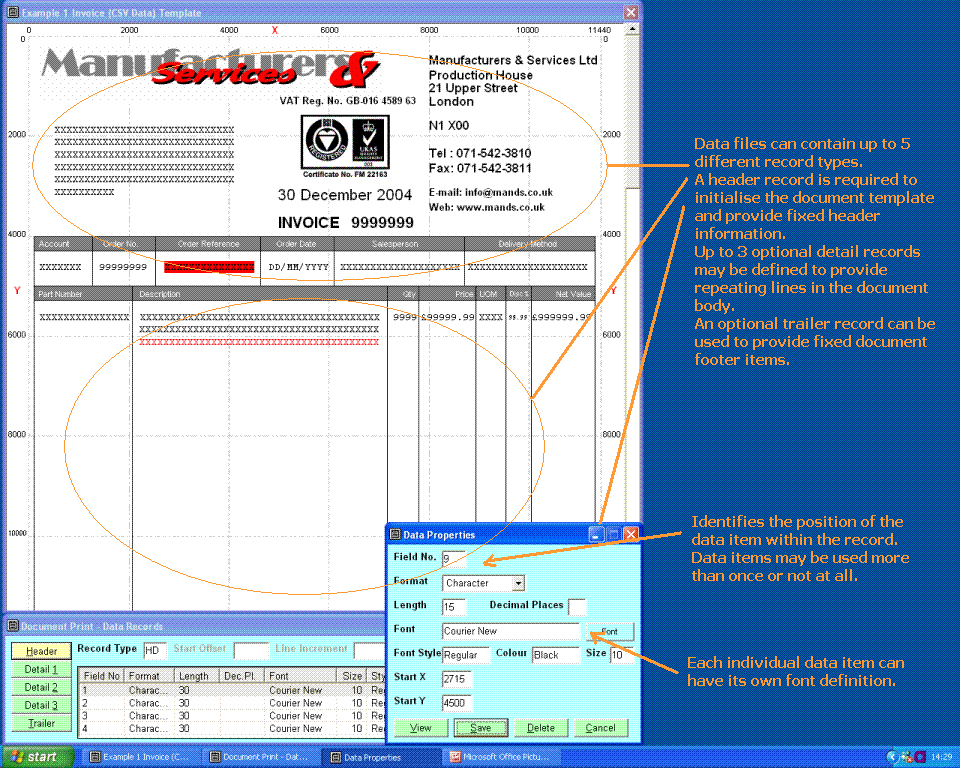Switch to the Detail 1 record tab
This screenshot has height=768, width=960.
click(41, 670)
